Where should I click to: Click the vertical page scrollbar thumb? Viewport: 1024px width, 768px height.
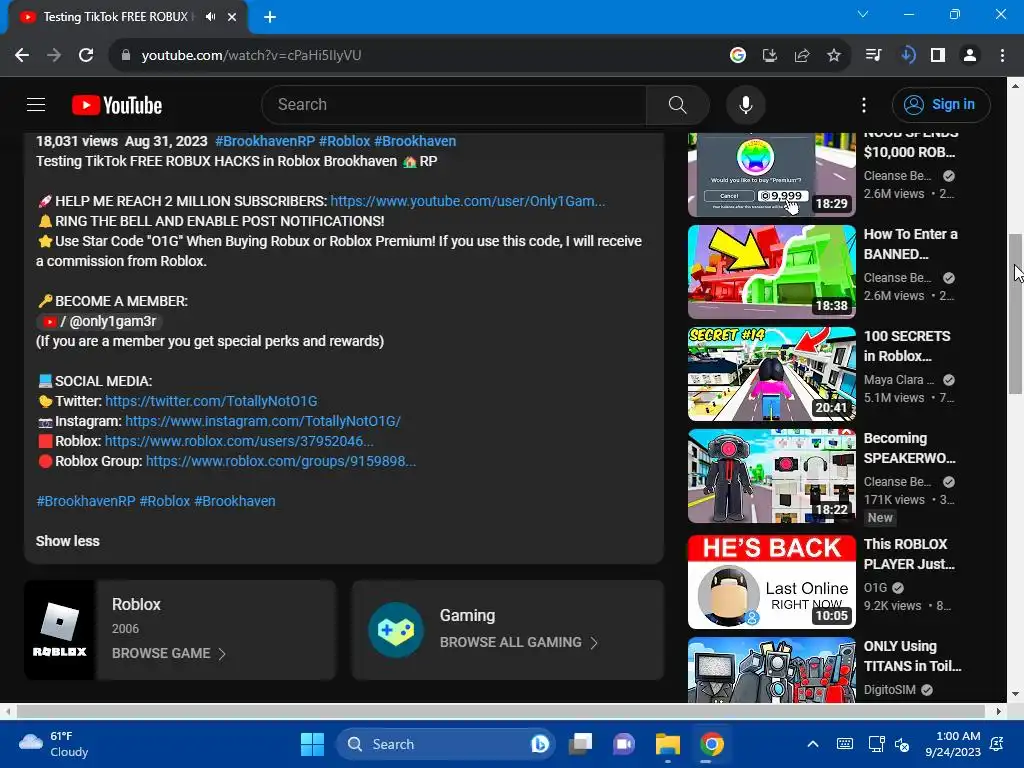coord(1015,313)
